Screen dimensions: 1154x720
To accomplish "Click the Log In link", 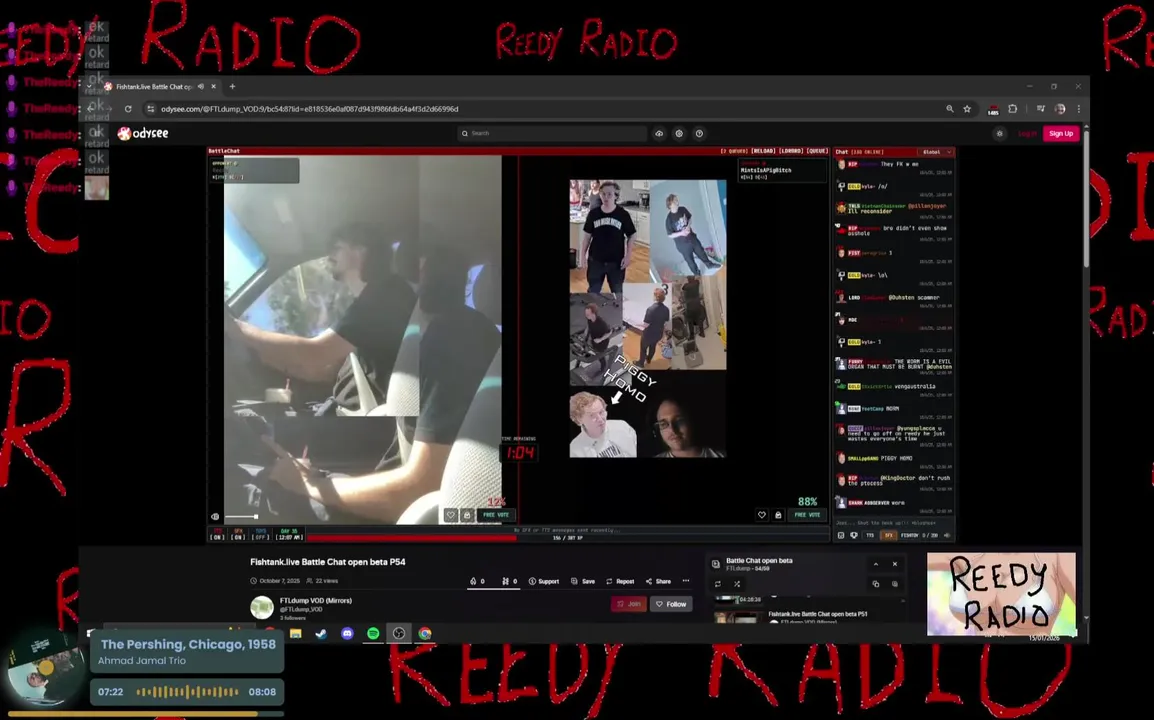I will [1027, 133].
